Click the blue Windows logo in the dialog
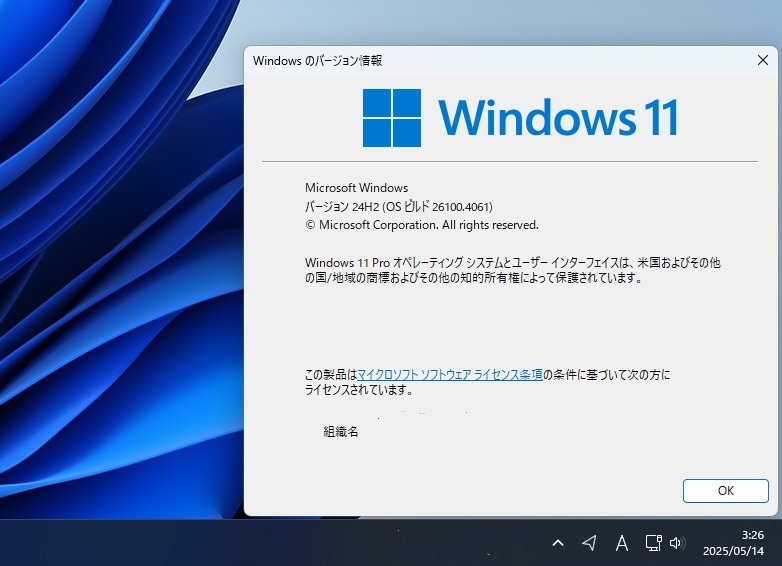782x566 pixels. (391, 118)
